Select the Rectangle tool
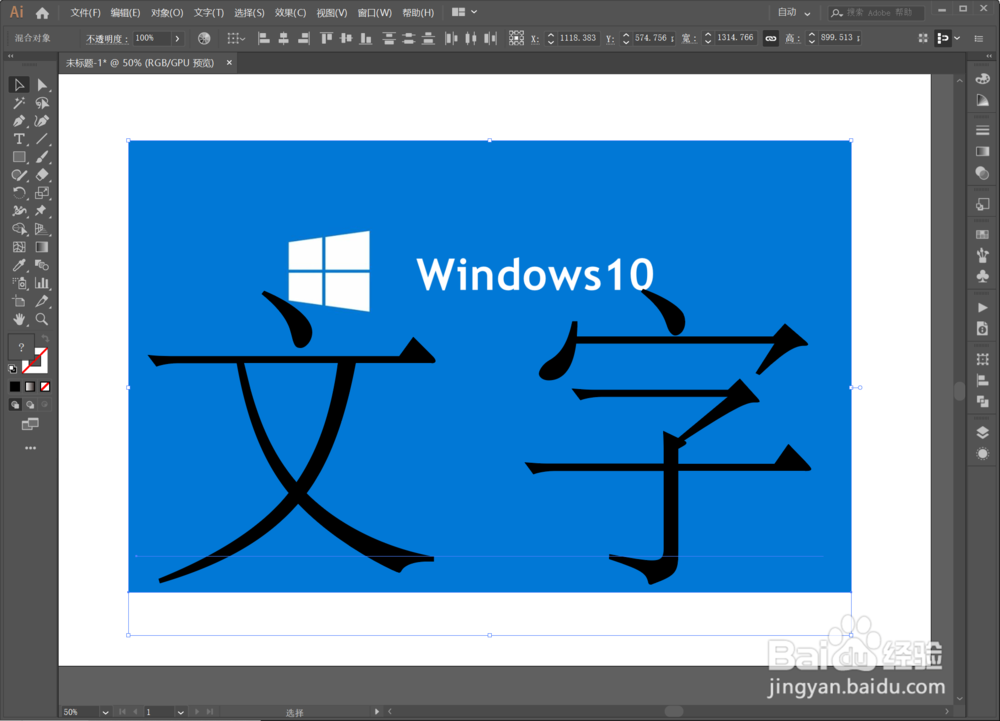Viewport: 1000px width, 721px height. [18, 157]
